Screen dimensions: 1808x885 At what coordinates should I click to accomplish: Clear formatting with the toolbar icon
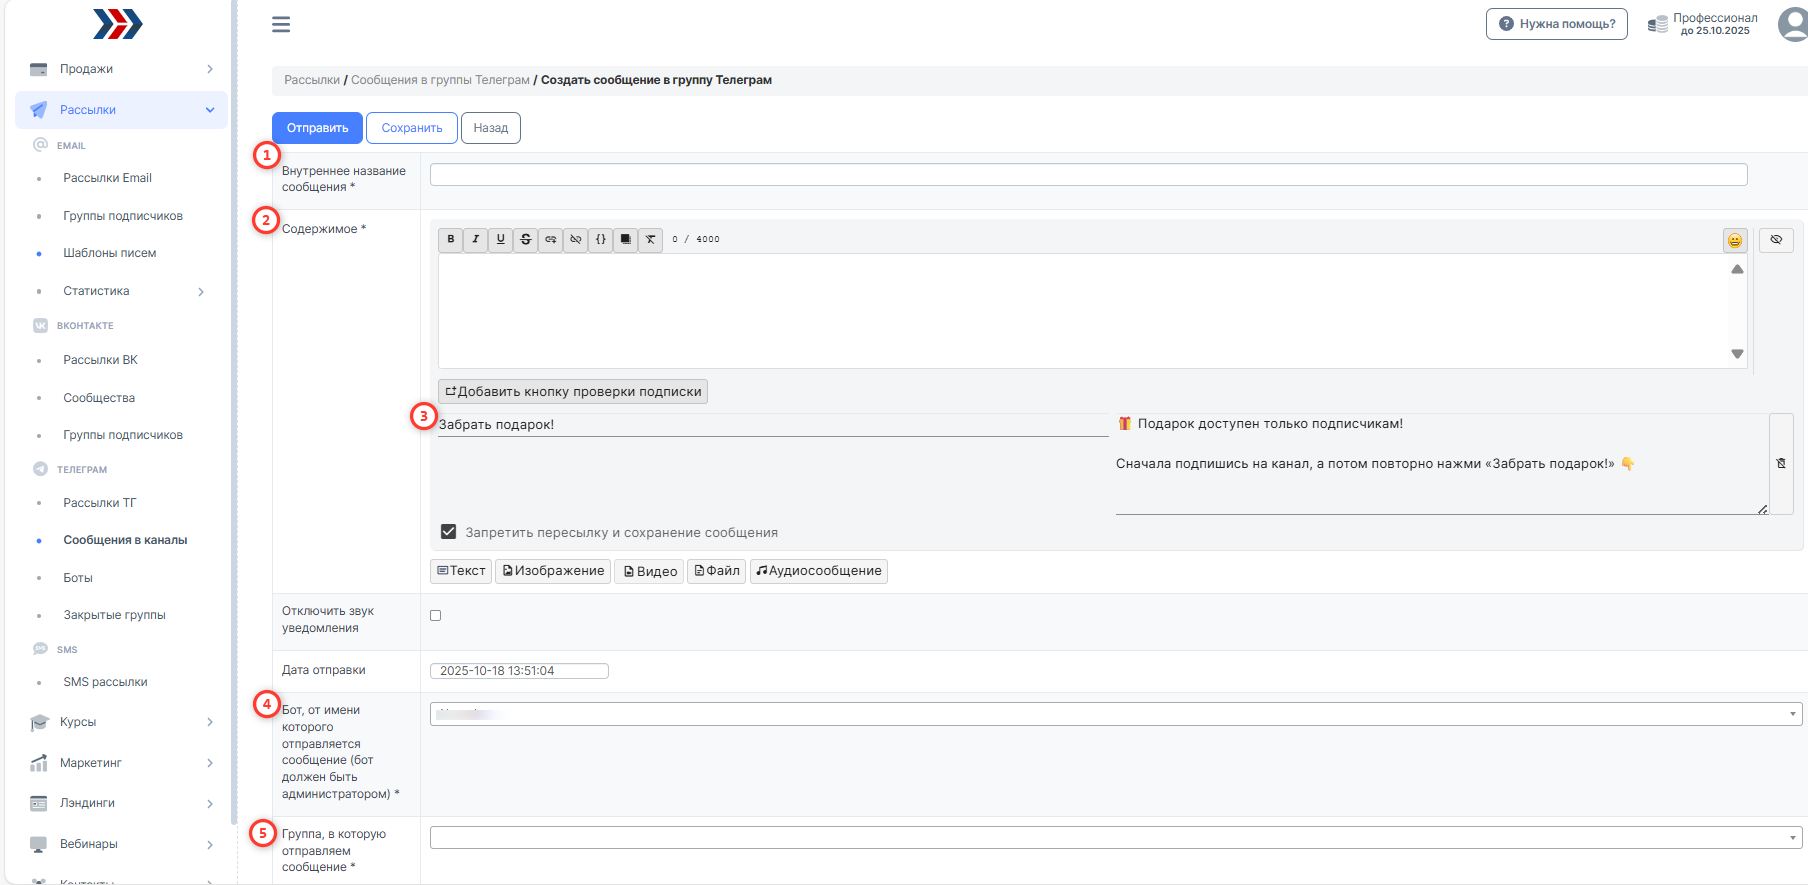tap(650, 240)
